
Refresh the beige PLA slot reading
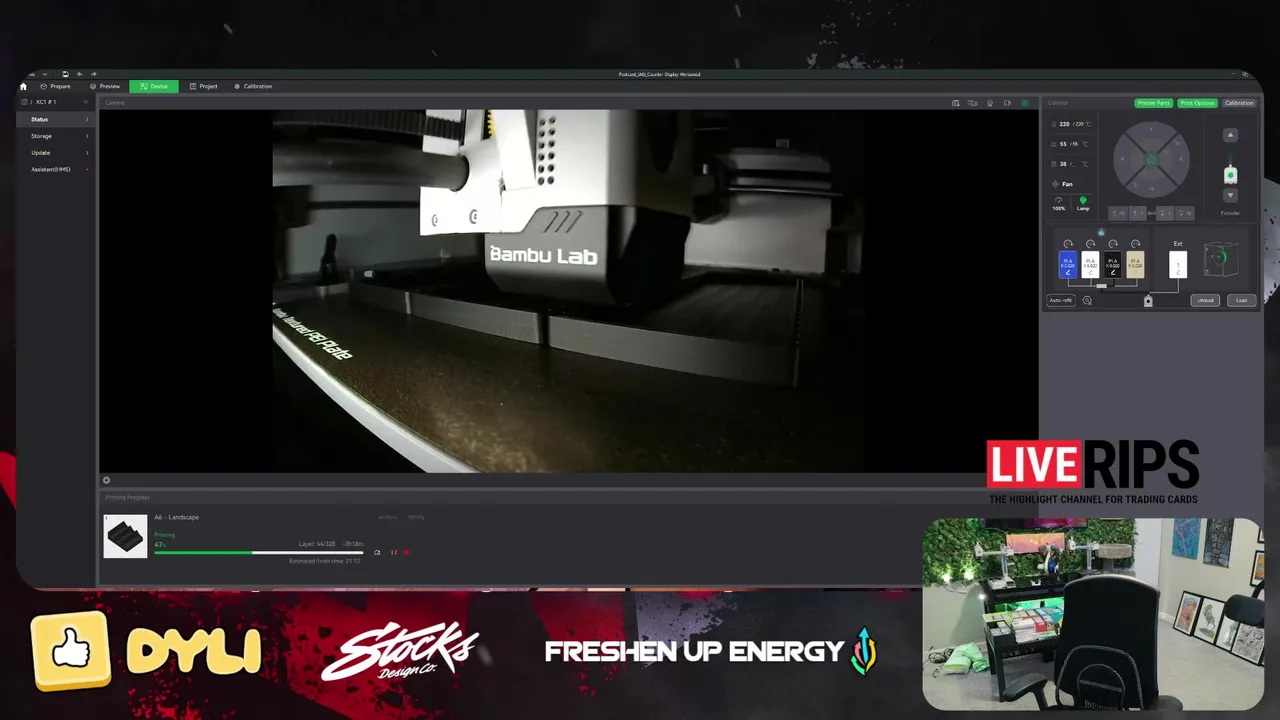point(1135,243)
